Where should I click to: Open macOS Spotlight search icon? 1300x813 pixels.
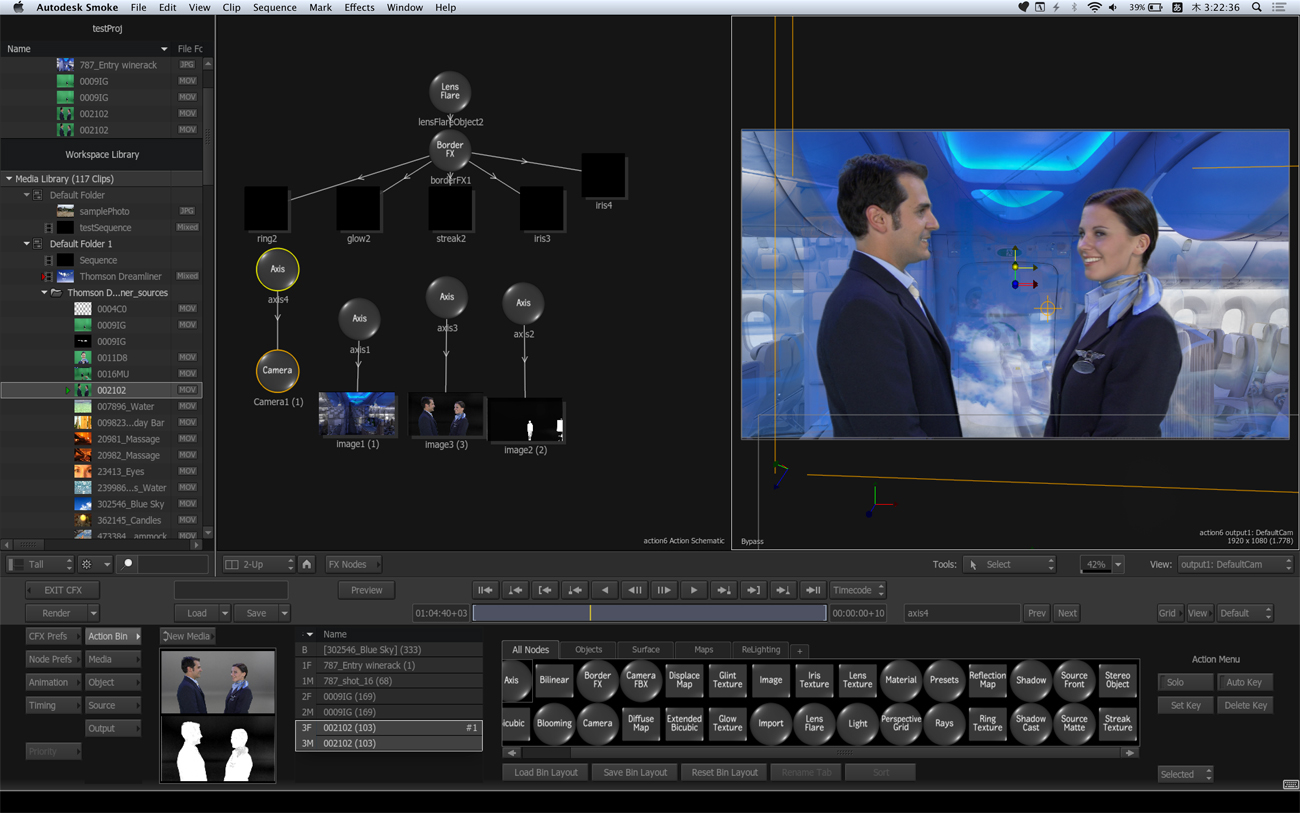1257,7
